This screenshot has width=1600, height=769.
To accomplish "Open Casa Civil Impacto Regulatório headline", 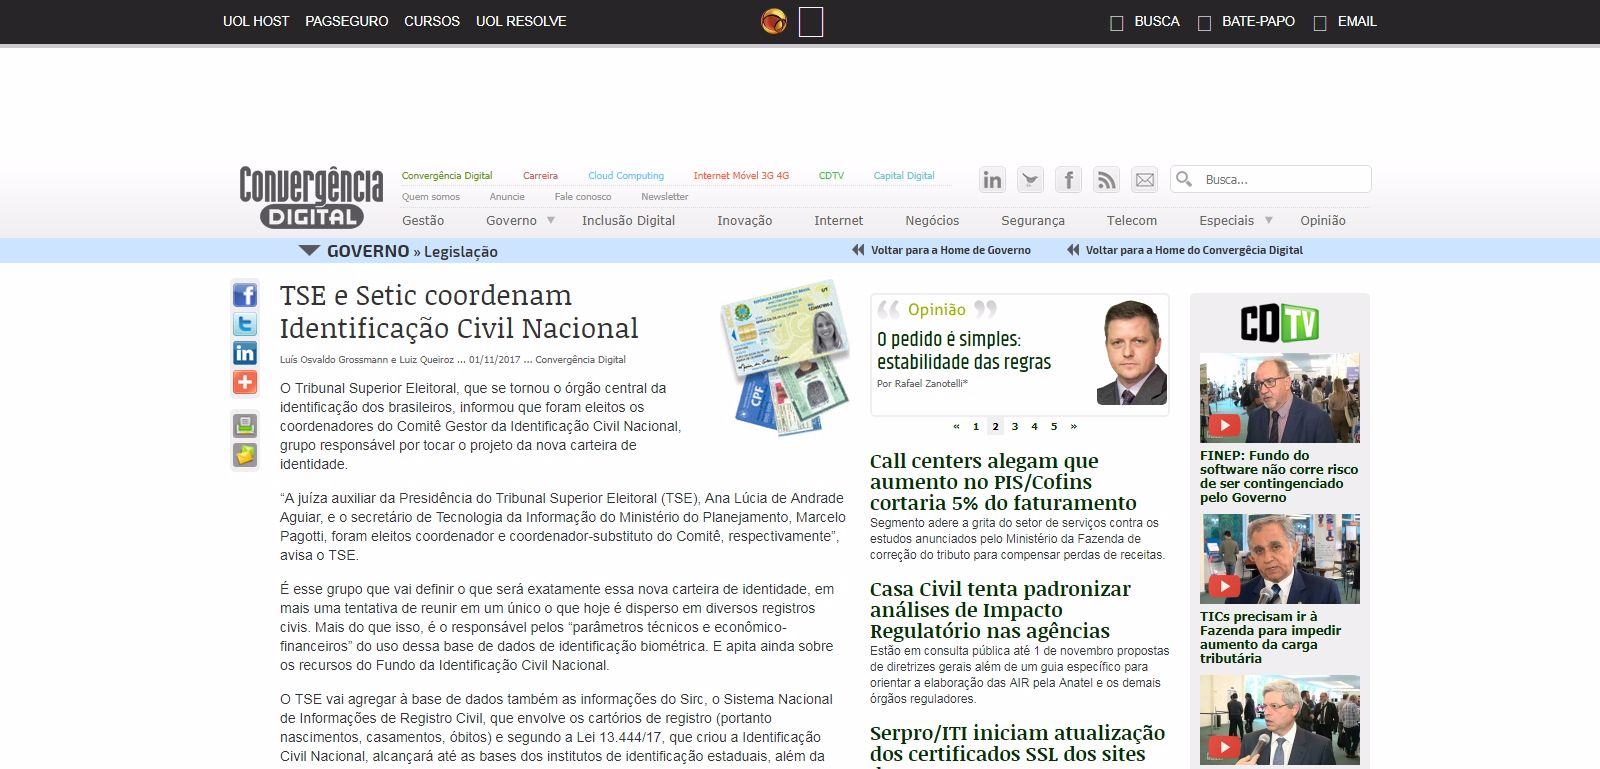I will pos(1000,610).
